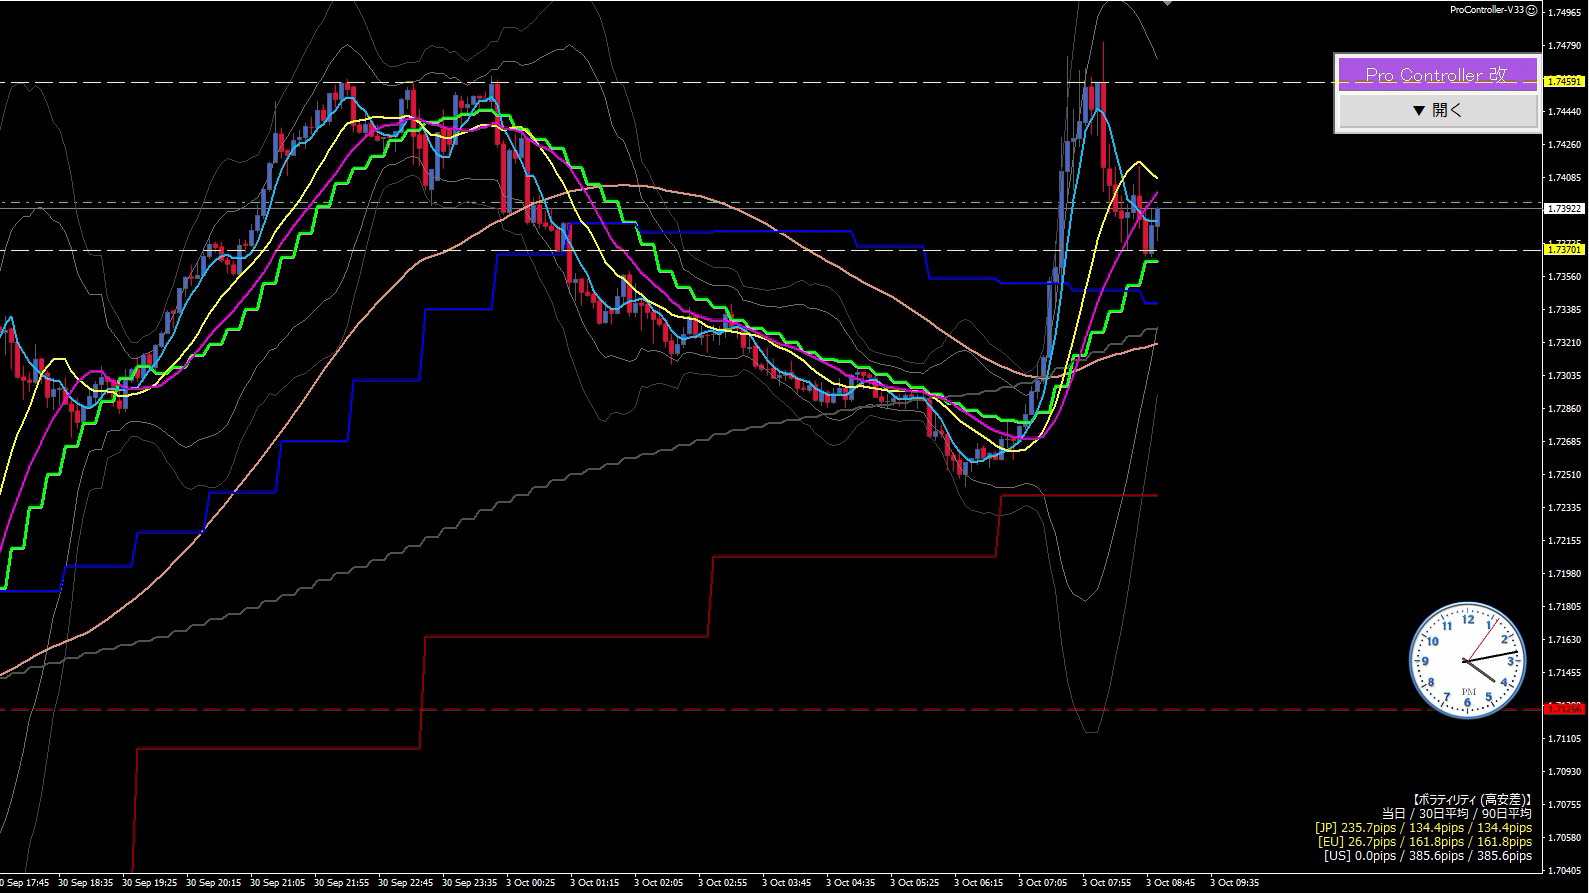Click the 1.71105 price scale value
Image resolution: width=1589 pixels, height=893 pixels.
(x=1564, y=739)
